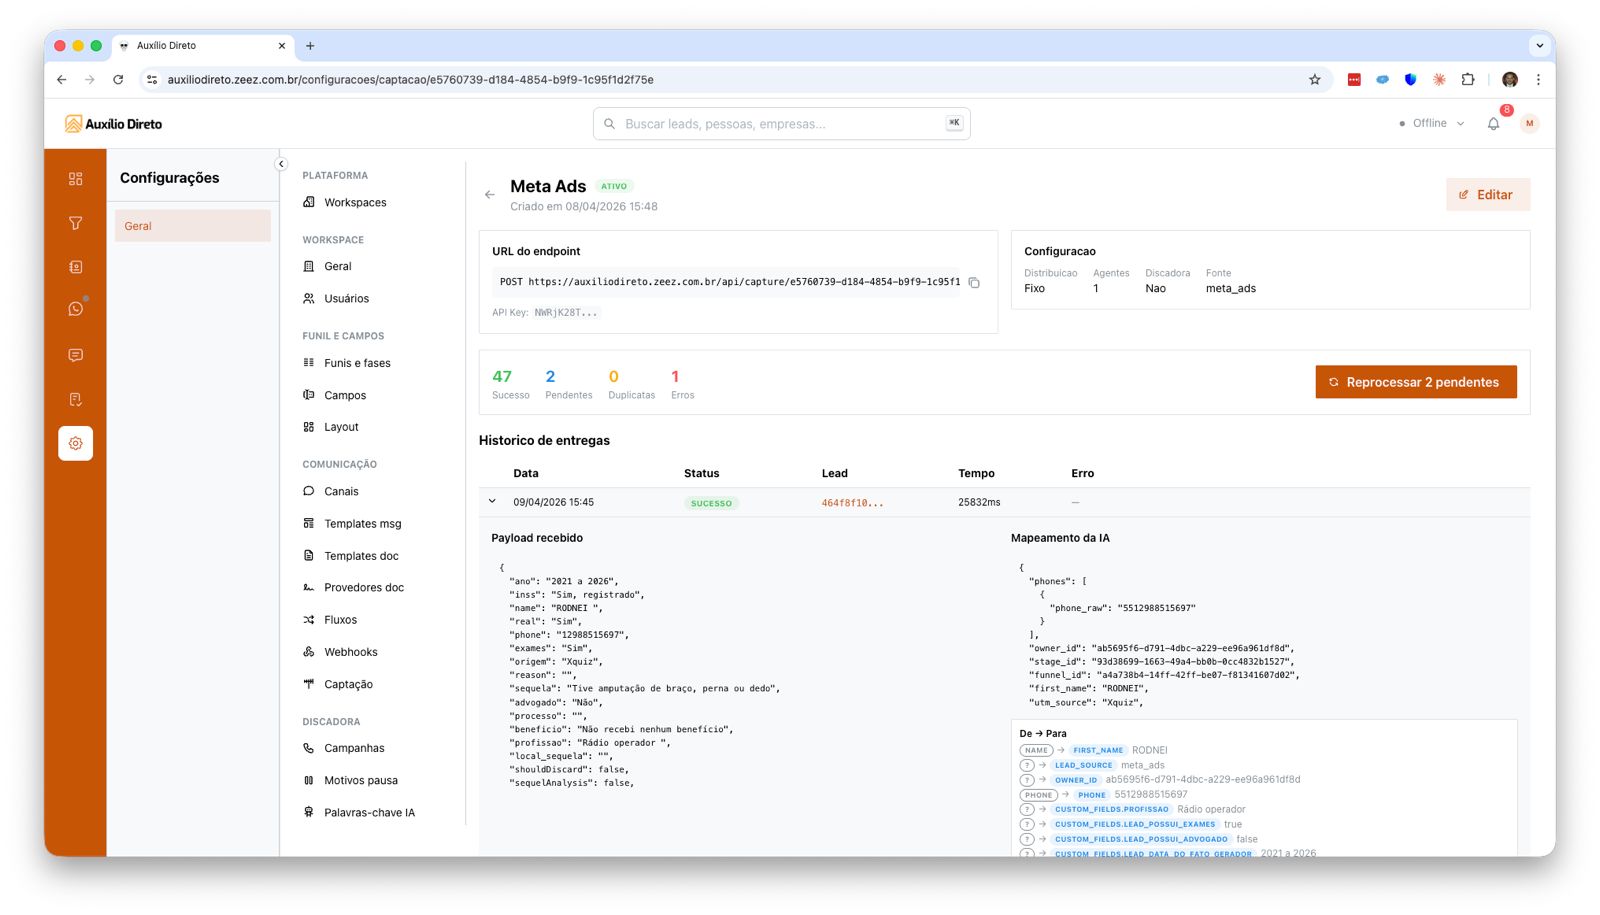The image size is (1600, 915).
Task: Open notifications via the bell icon
Action: click(1493, 123)
